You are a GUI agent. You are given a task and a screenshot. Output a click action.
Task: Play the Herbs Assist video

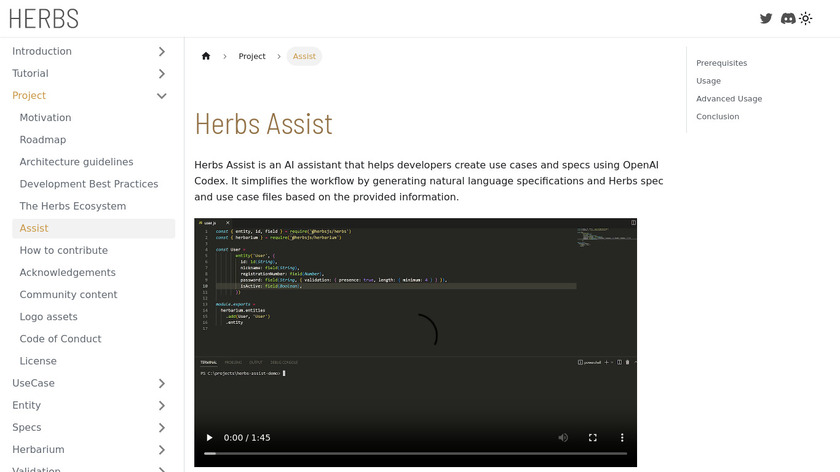(x=209, y=438)
